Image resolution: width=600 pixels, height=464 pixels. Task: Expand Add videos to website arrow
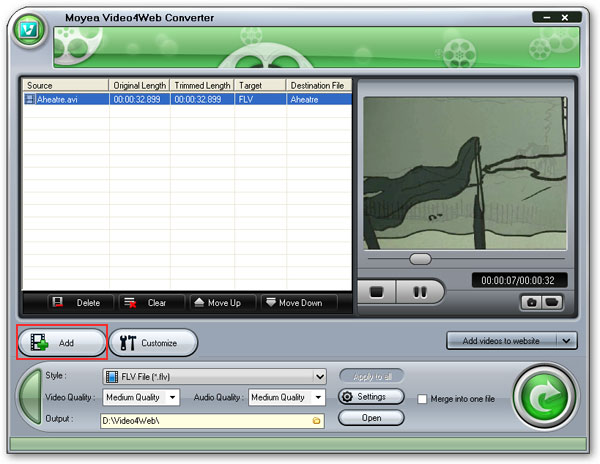(567, 340)
